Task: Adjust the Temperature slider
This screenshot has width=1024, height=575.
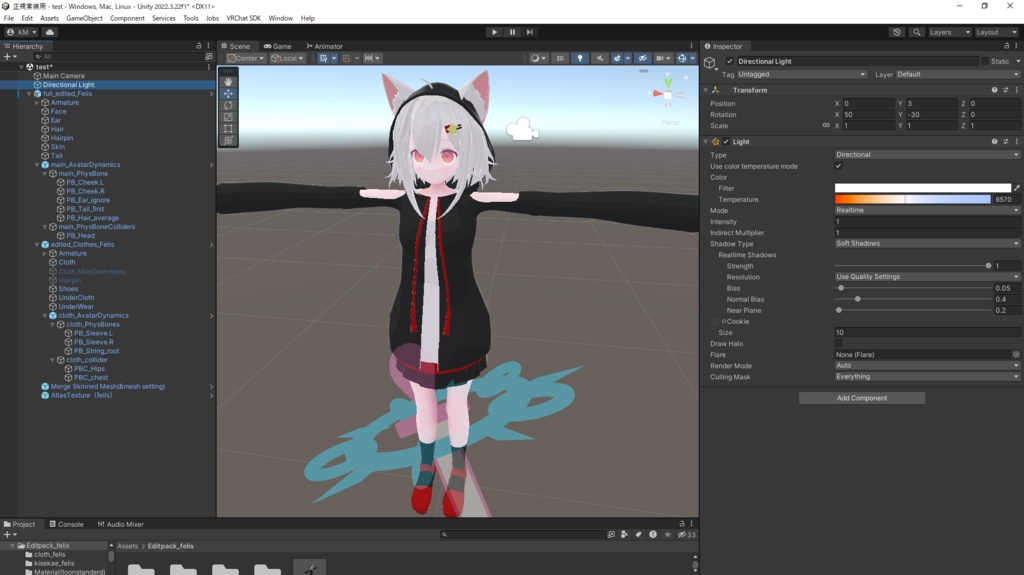Action: [x=912, y=199]
